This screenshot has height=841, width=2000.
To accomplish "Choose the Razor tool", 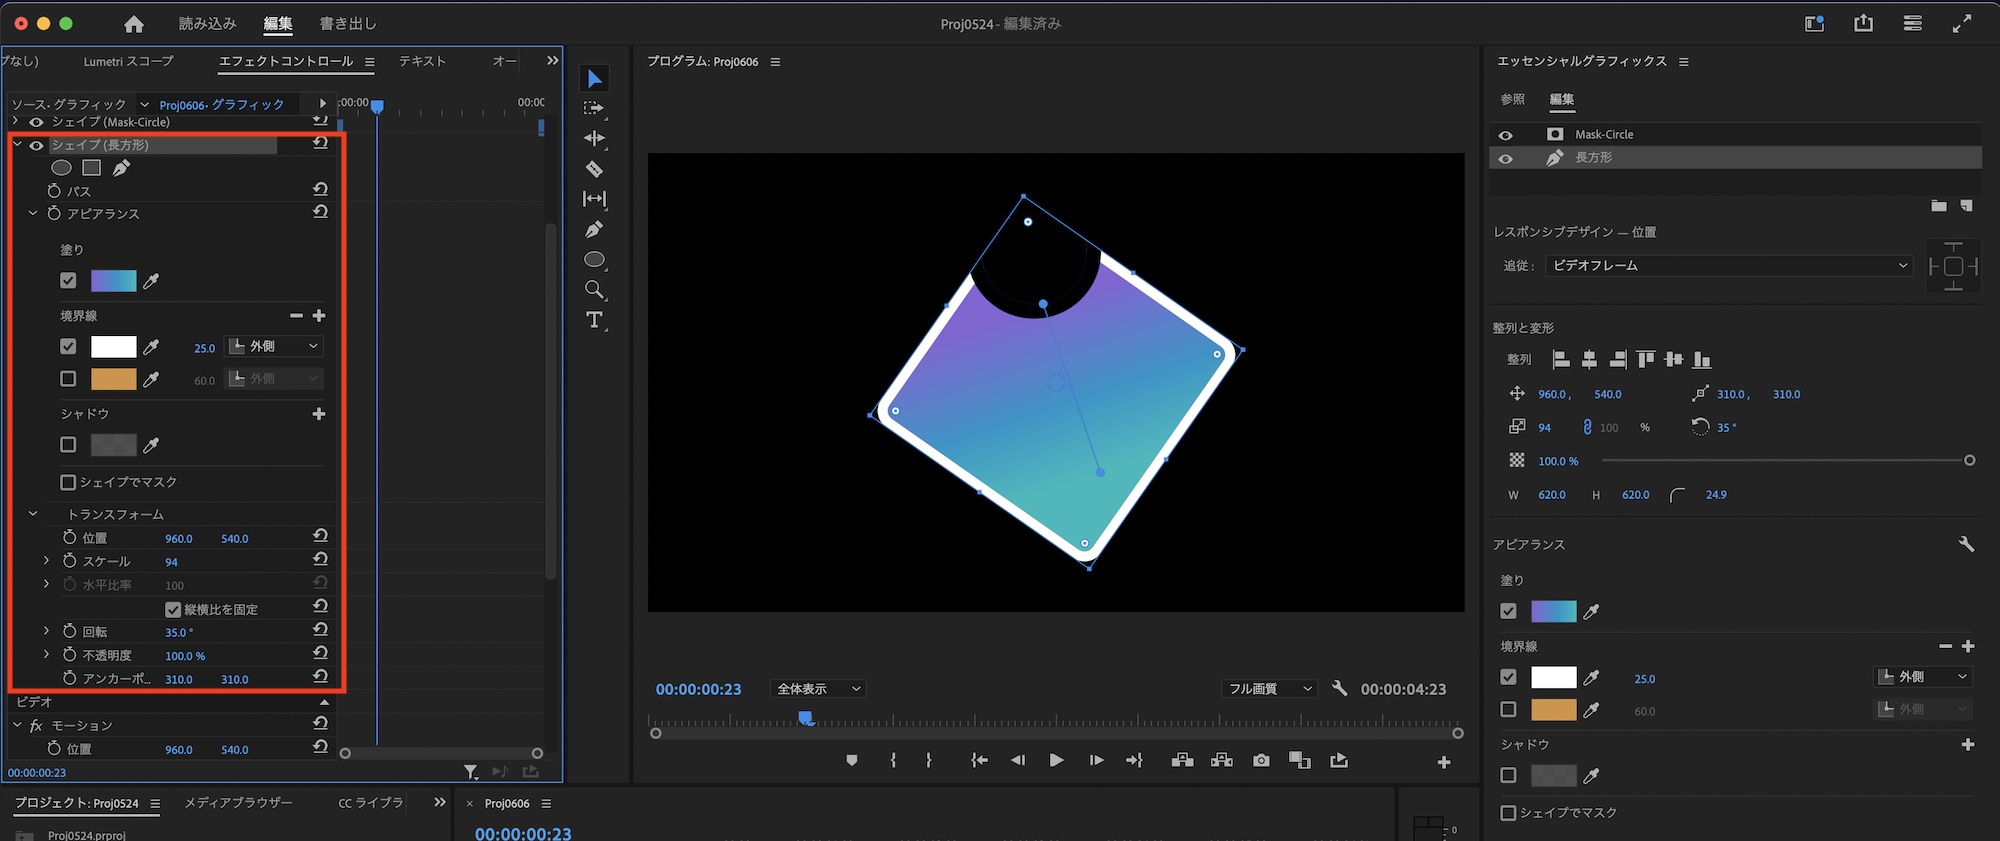I will (x=594, y=169).
